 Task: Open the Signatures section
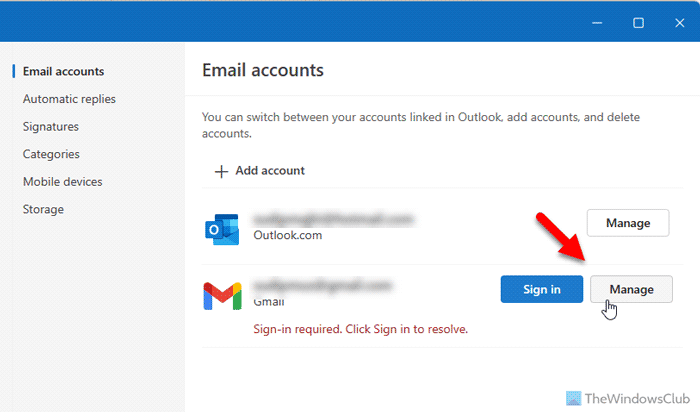(51, 127)
